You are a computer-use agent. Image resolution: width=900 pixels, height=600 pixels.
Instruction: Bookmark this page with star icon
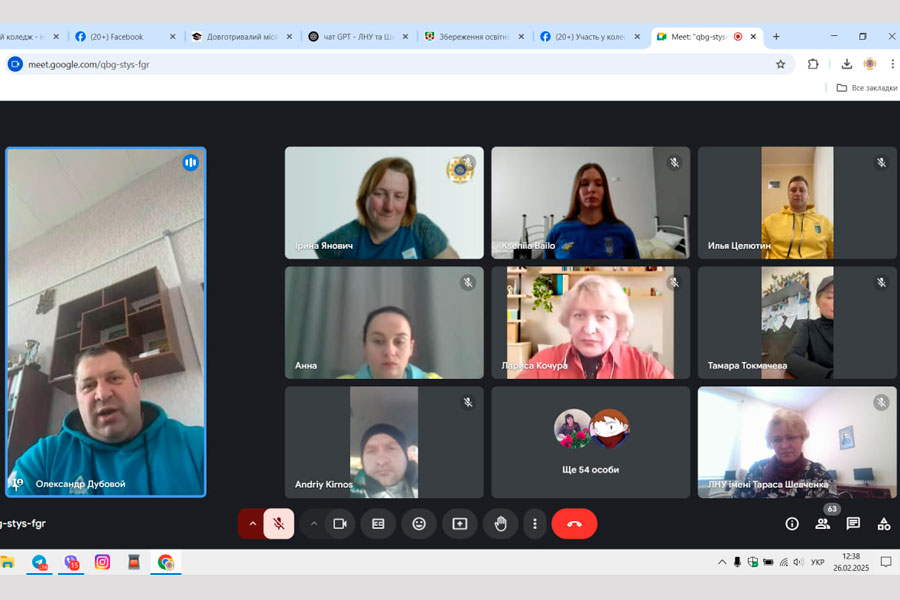coord(781,64)
